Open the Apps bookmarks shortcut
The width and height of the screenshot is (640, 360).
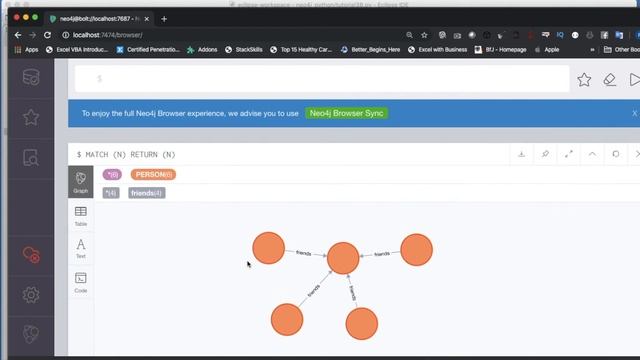pos(27,50)
